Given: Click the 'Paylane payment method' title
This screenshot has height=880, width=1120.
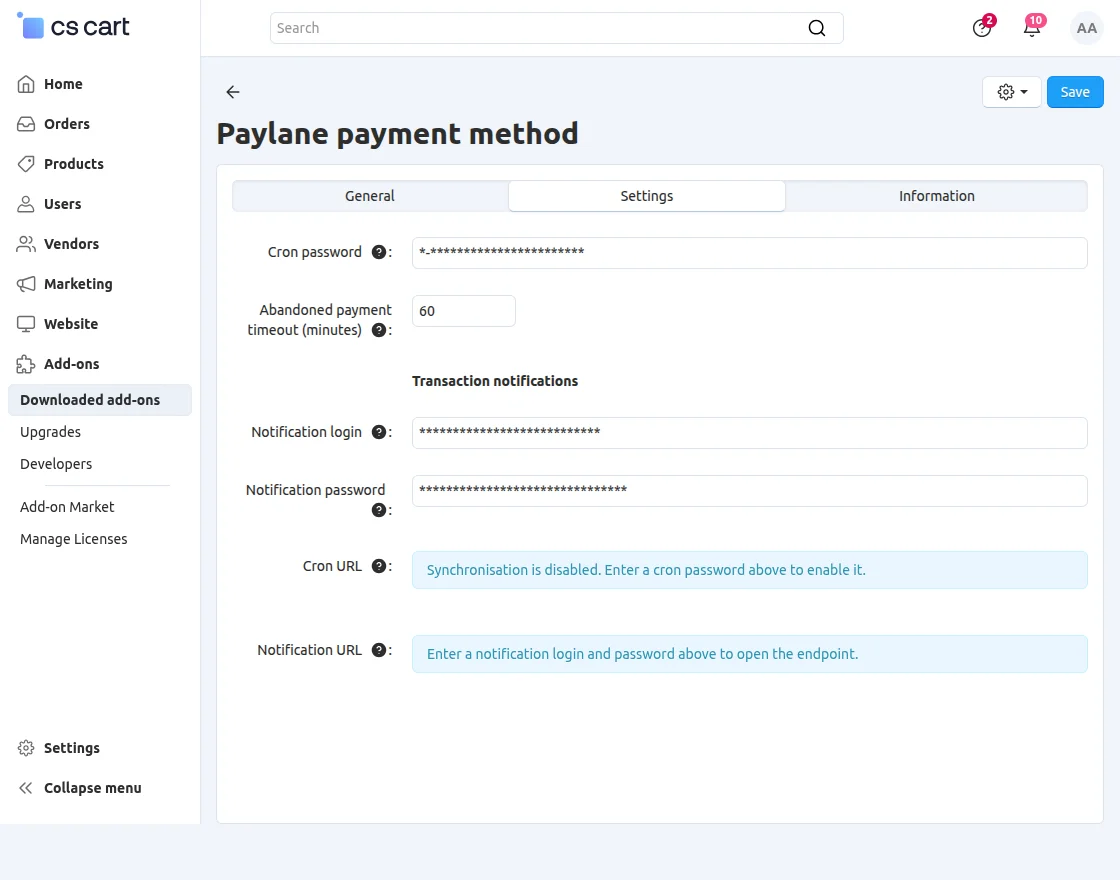Looking at the screenshot, I should point(397,134).
